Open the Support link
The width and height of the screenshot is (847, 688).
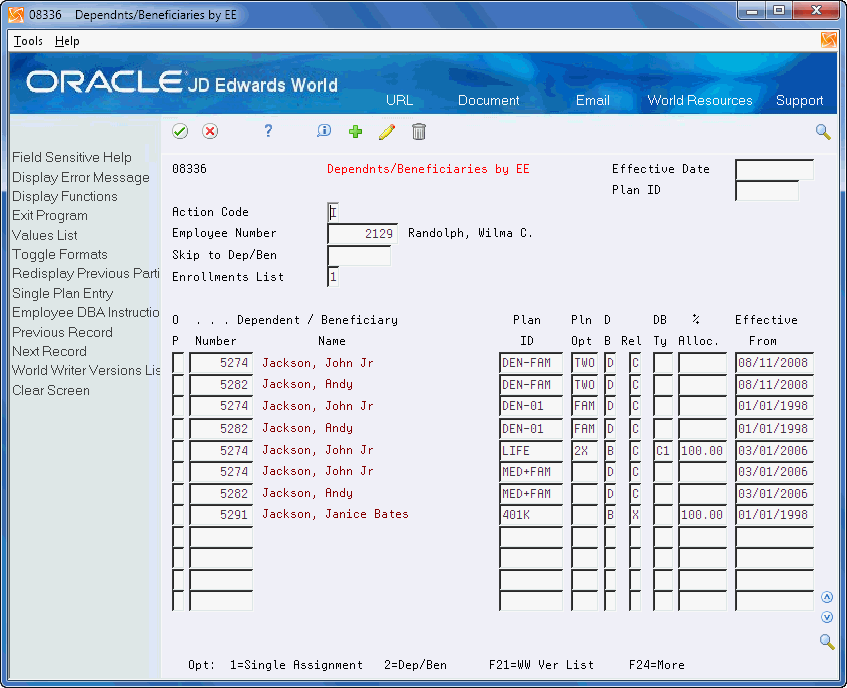tap(799, 100)
